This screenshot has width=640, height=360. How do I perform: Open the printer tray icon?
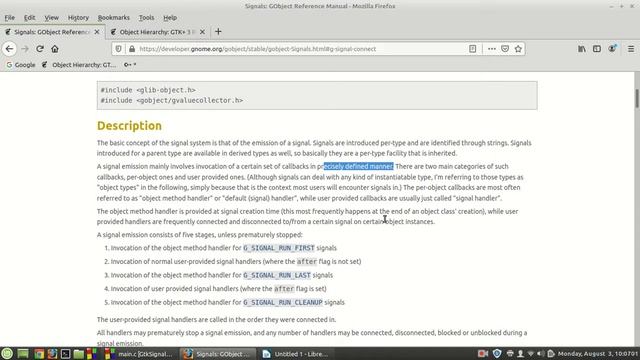click(510, 353)
